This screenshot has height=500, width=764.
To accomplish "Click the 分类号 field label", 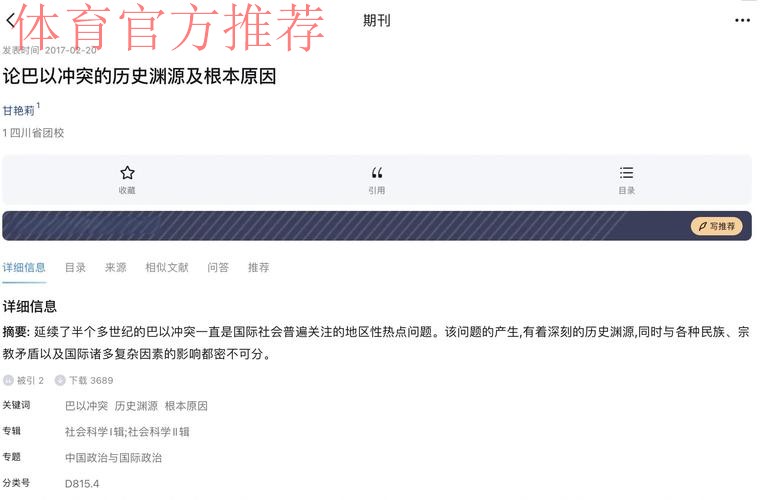I will click(16, 483).
